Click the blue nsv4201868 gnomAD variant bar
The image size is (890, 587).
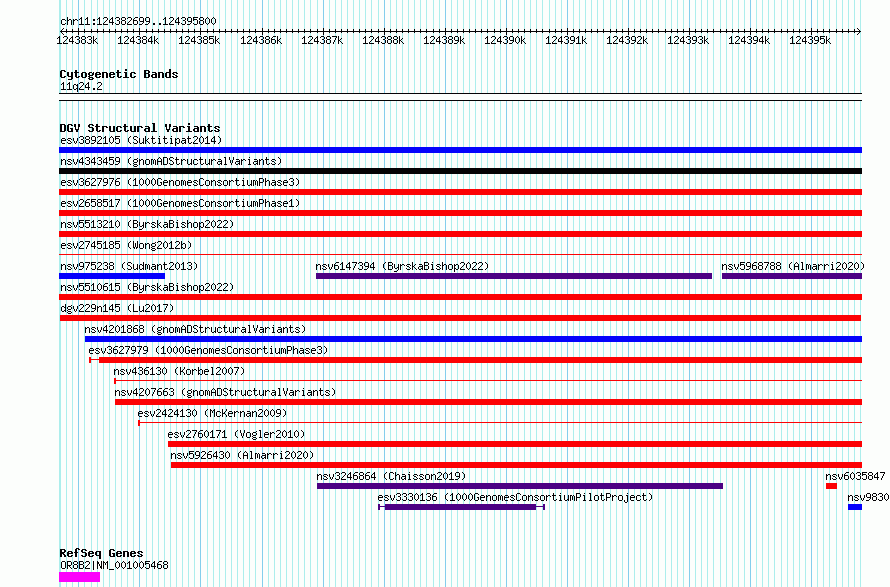(473, 339)
